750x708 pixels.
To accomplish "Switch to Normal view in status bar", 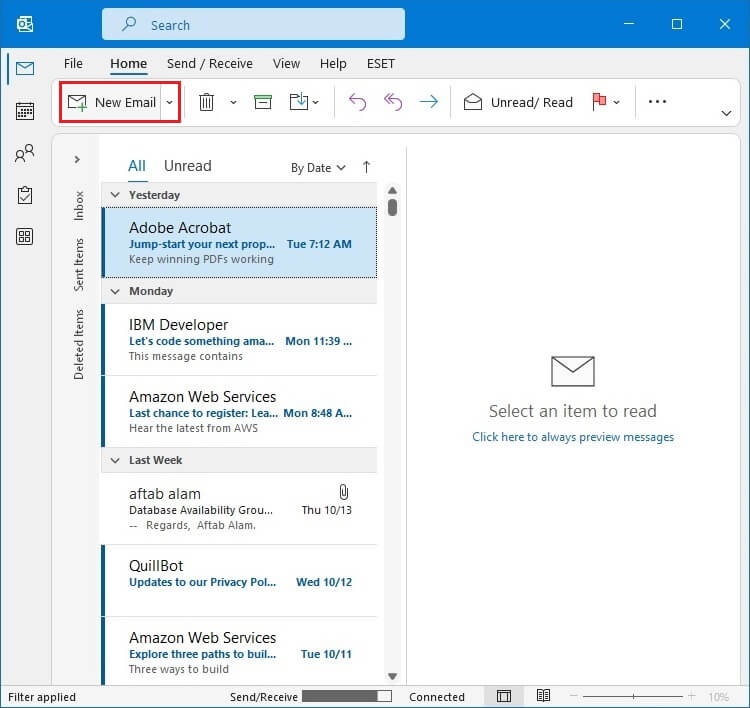I will tap(504, 696).
